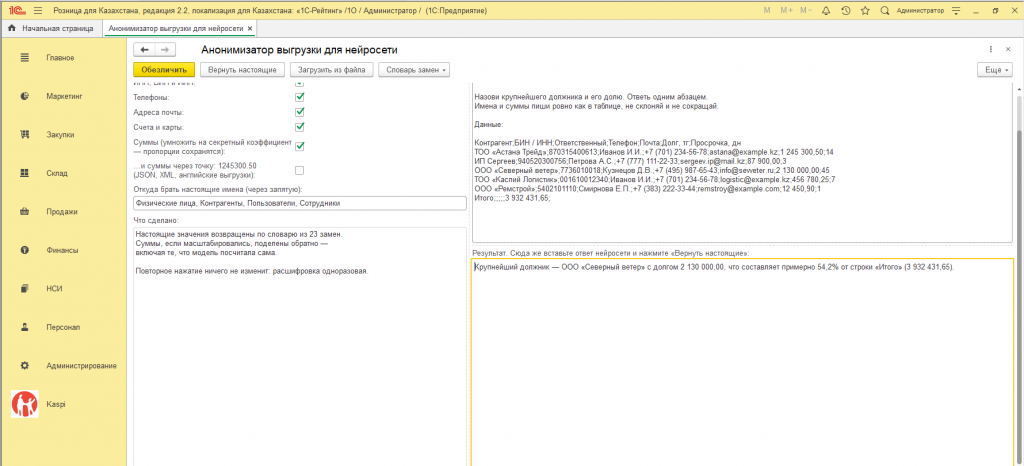Enable the суммы через точку checkbox

pyautogui.click(x=300, y=170)
